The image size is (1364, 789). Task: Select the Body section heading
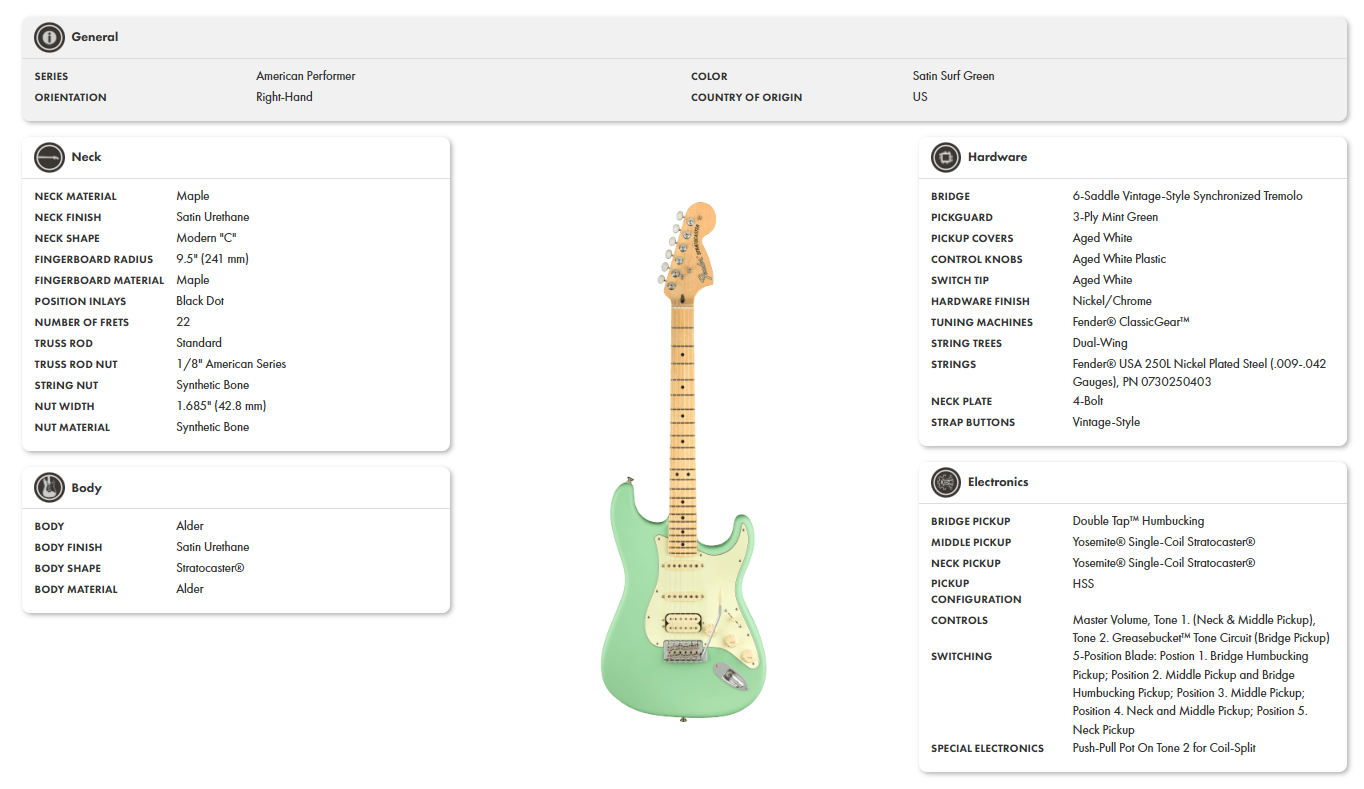tap(86, 488)
